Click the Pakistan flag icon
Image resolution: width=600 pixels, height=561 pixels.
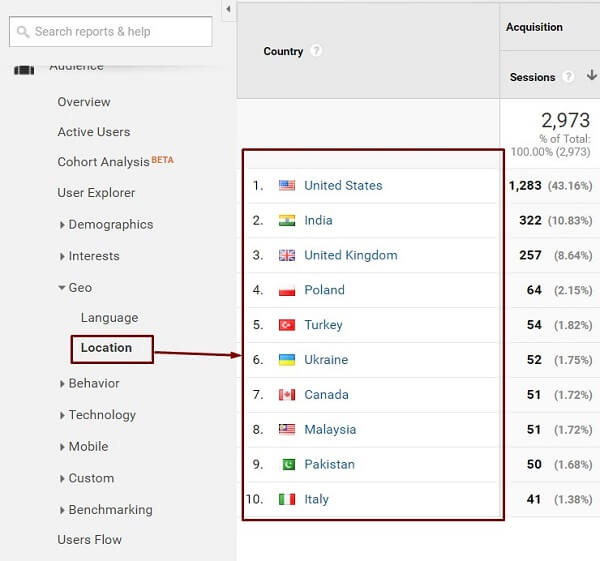[x=289, y=464]
